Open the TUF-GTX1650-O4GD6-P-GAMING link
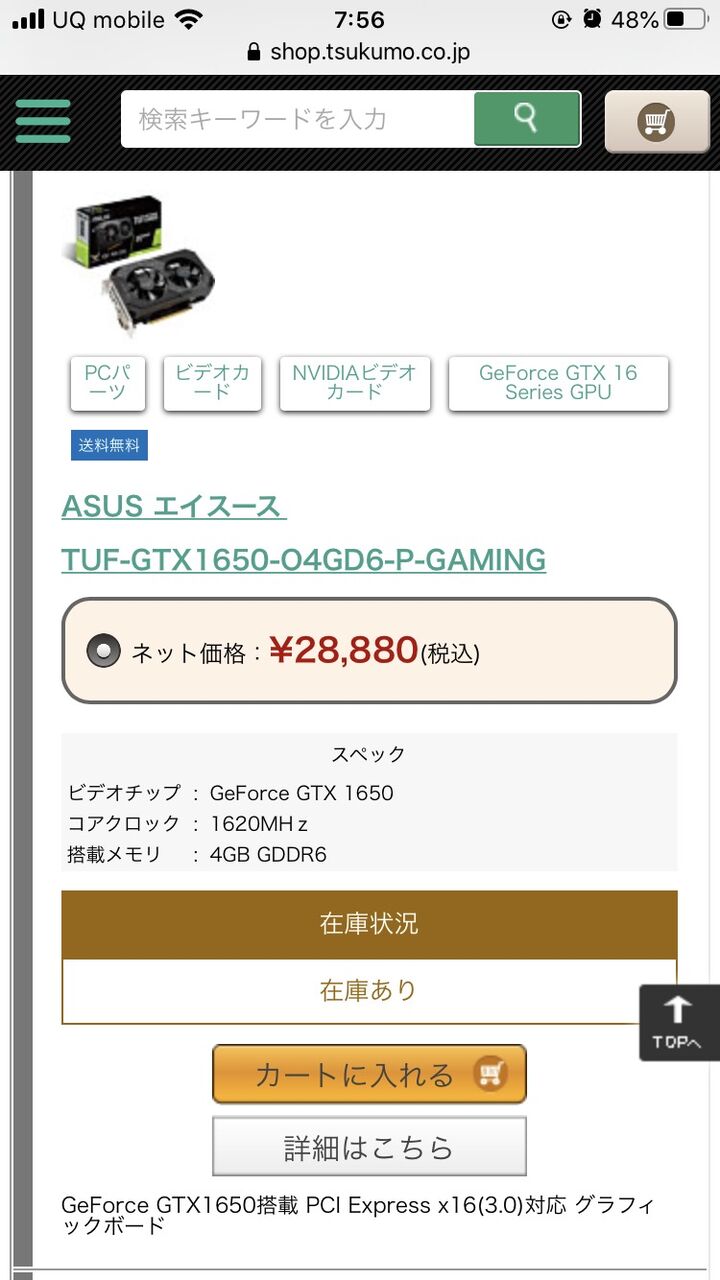Screen dimensions: 720x1280 304,560
